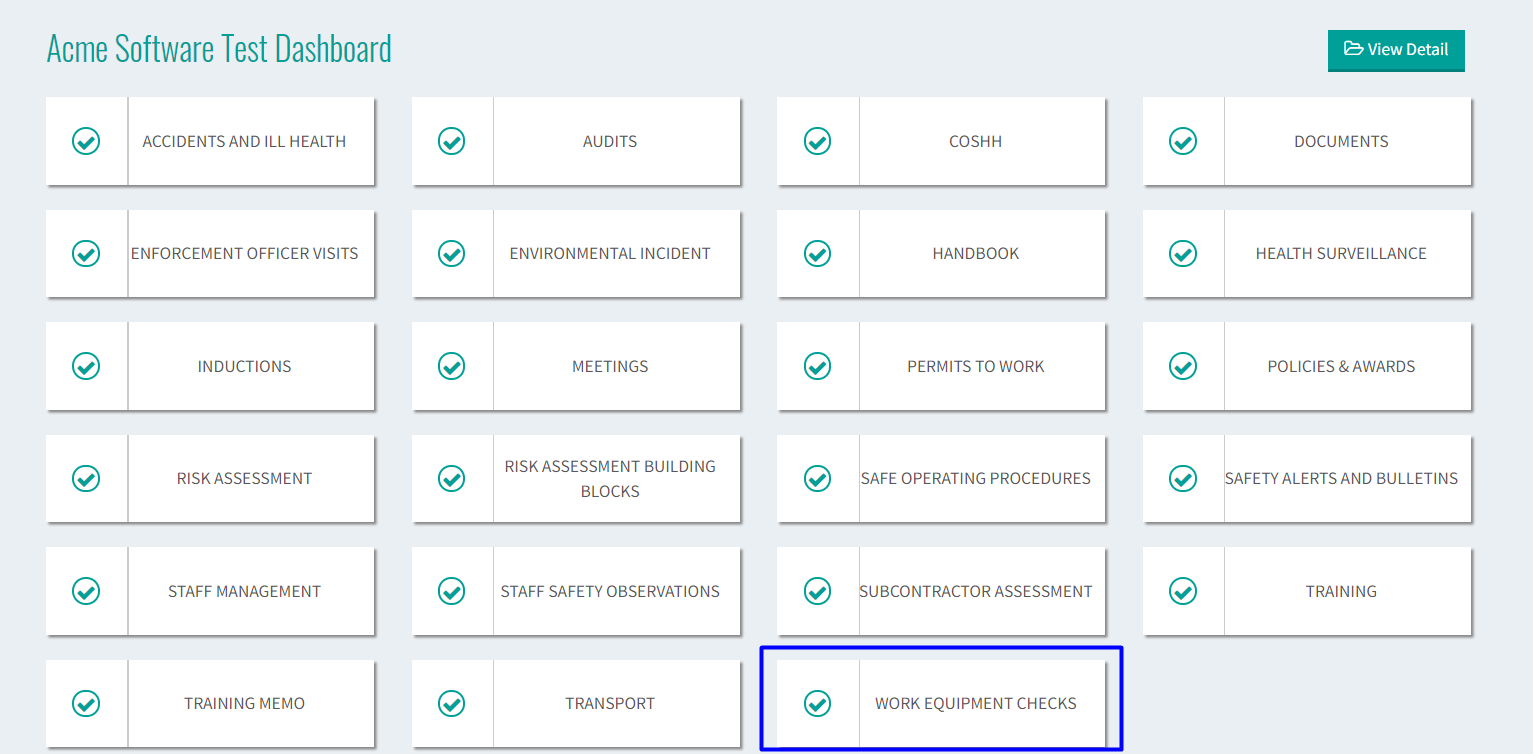Click checkmark icon beside Accidents and Ill Health
1533x754 pixels.
coord(86,142)
